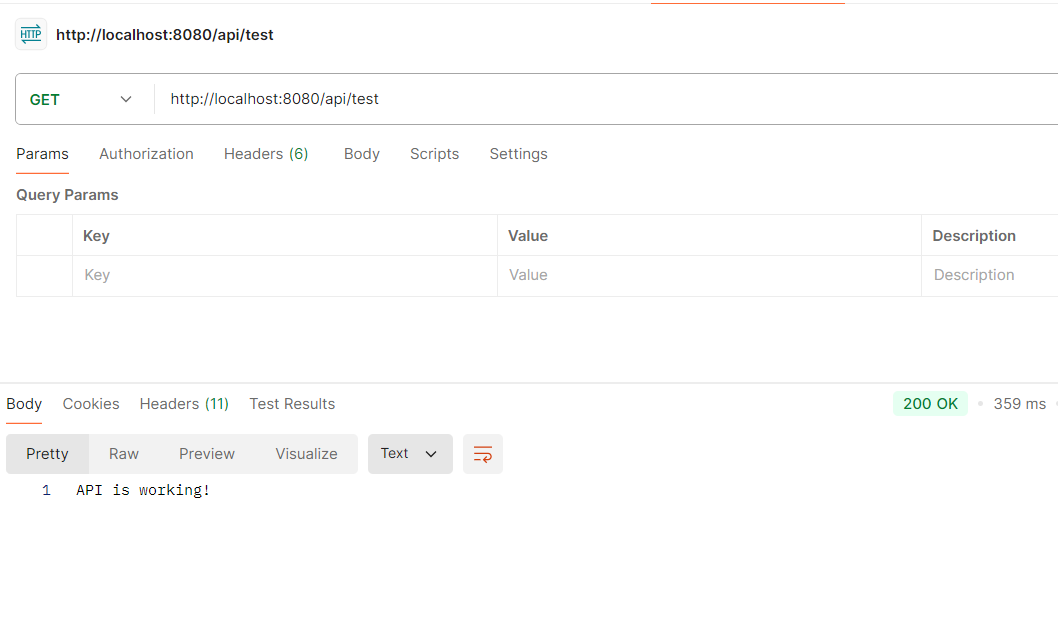This screenshot has width=1058, height=621.
Task: Select the Visualize response view
Action: [306, 454]
